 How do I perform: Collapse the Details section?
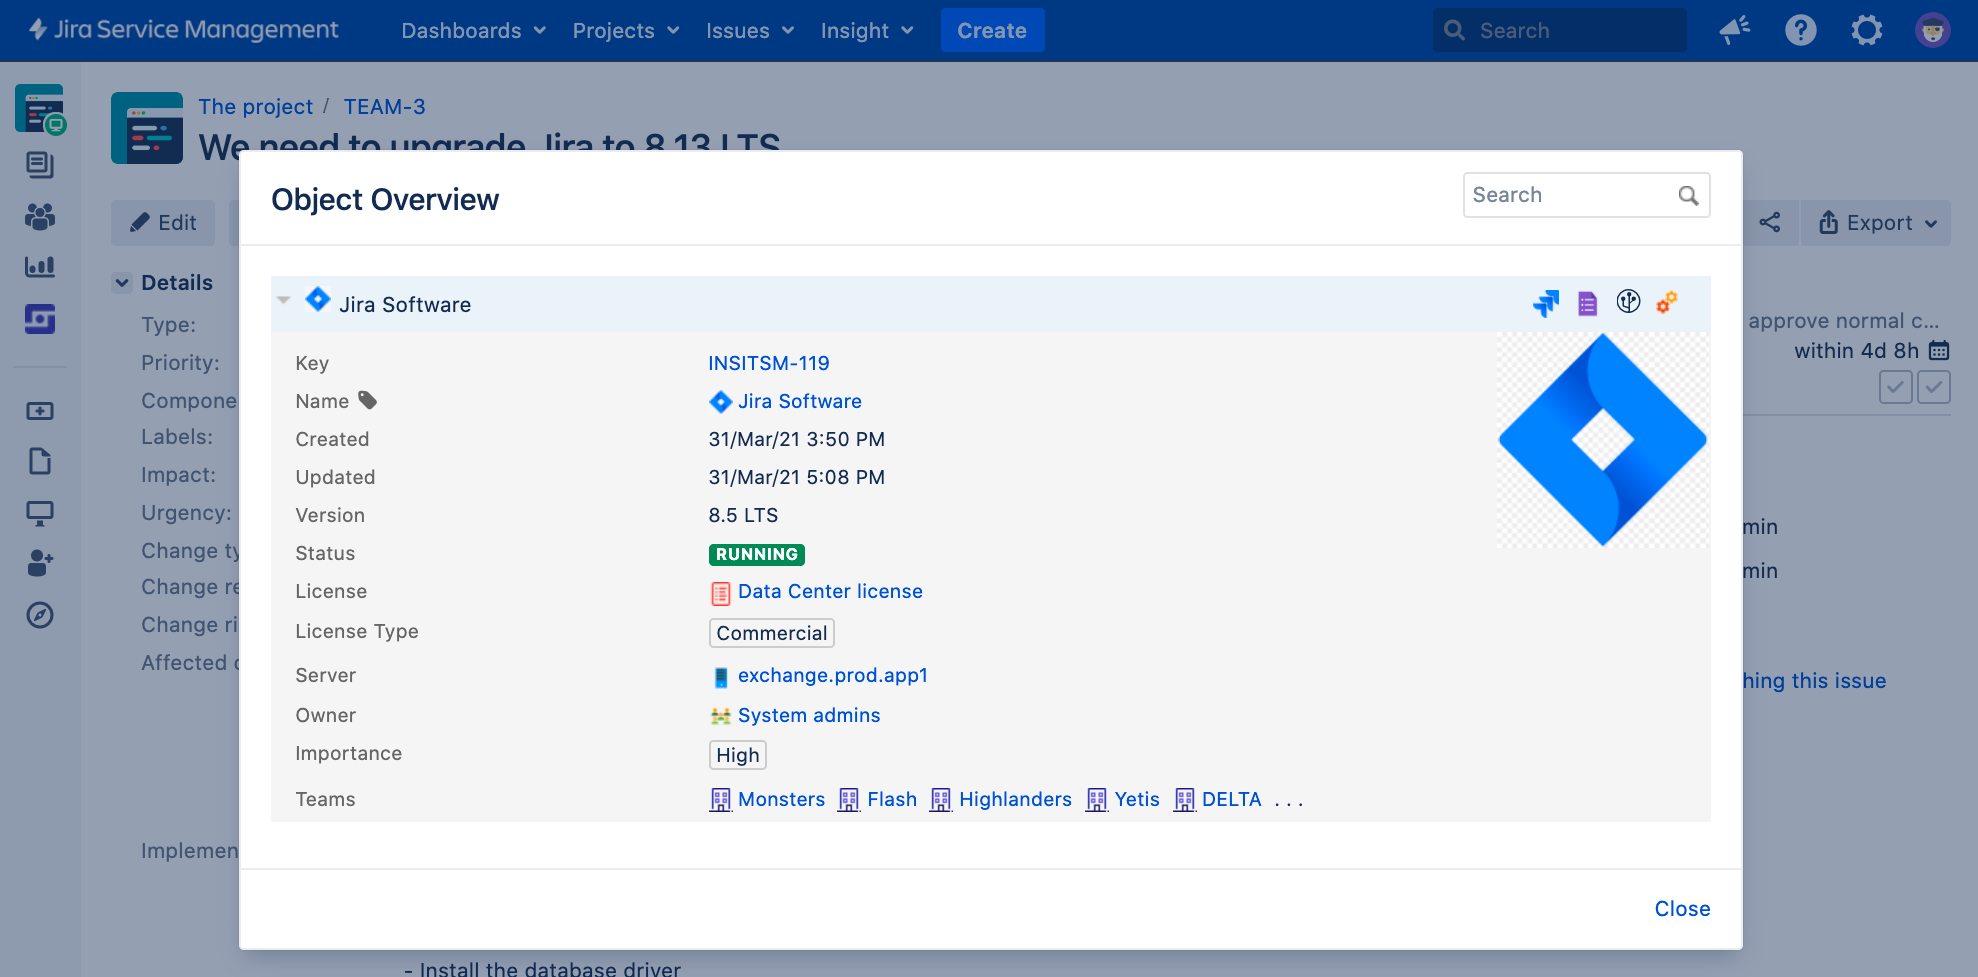122,283
